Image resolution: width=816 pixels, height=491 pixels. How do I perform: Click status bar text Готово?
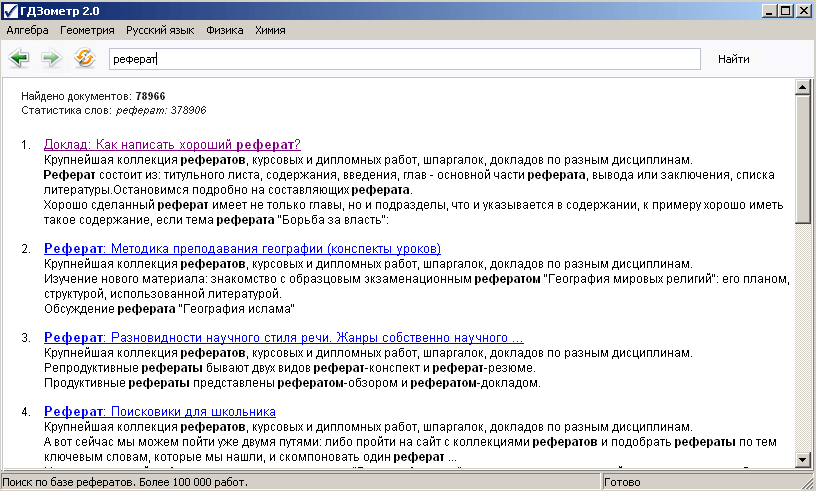[622, 482]
